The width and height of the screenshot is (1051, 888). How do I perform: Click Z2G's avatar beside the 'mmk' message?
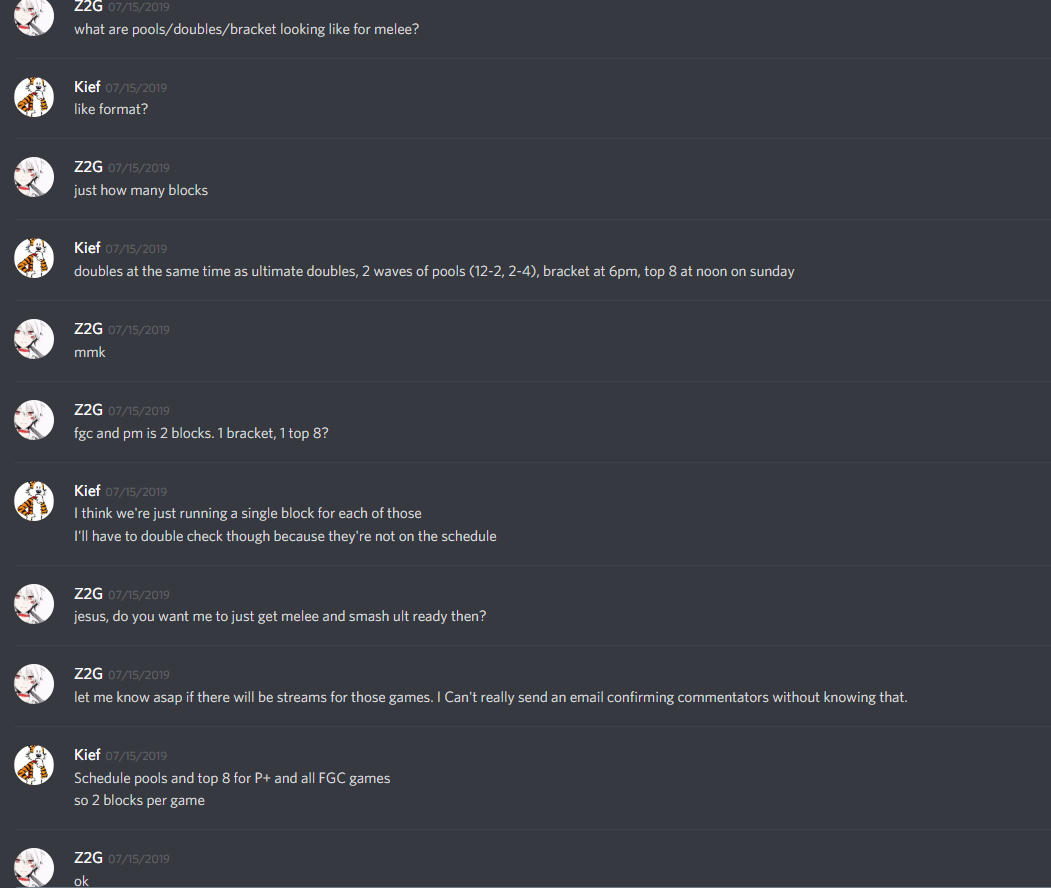pyautogui.click(x=34, y=339)
